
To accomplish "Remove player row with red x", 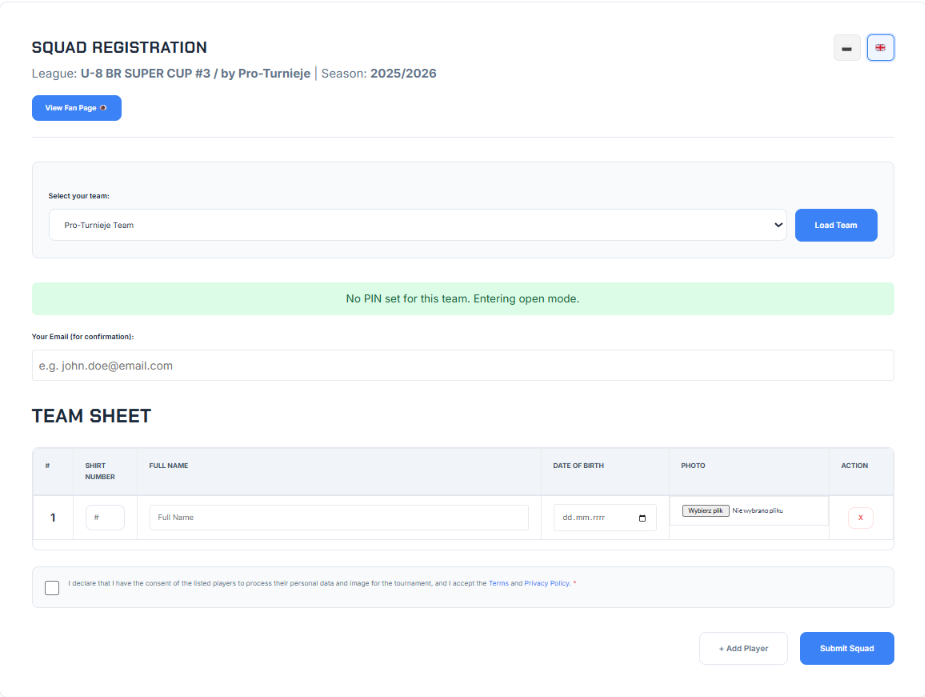I will 860,518.
